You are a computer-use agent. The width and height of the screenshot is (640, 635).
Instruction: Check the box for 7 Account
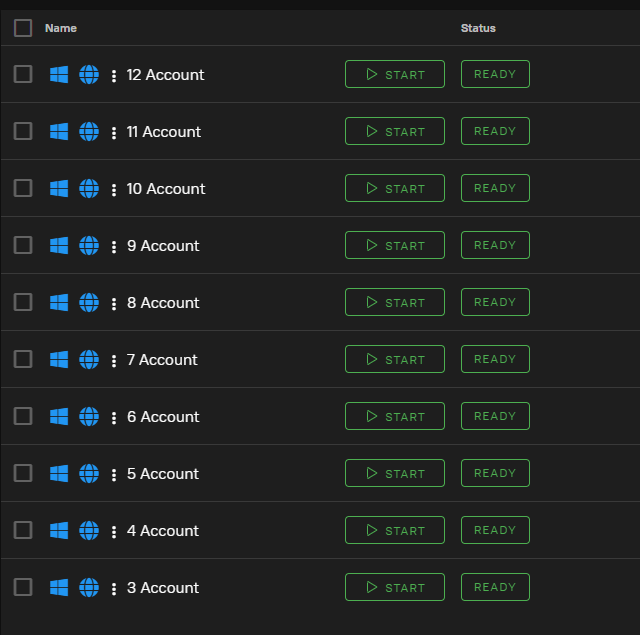(x=23, y=360)
